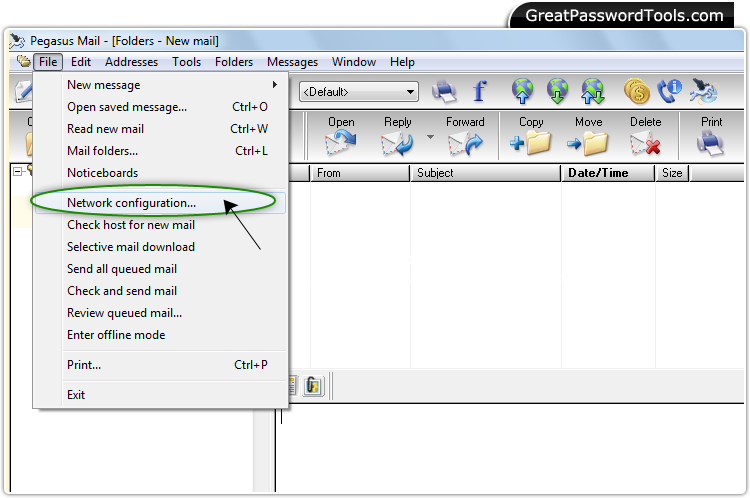Open the Edit menu

click(x=81, y=62)
